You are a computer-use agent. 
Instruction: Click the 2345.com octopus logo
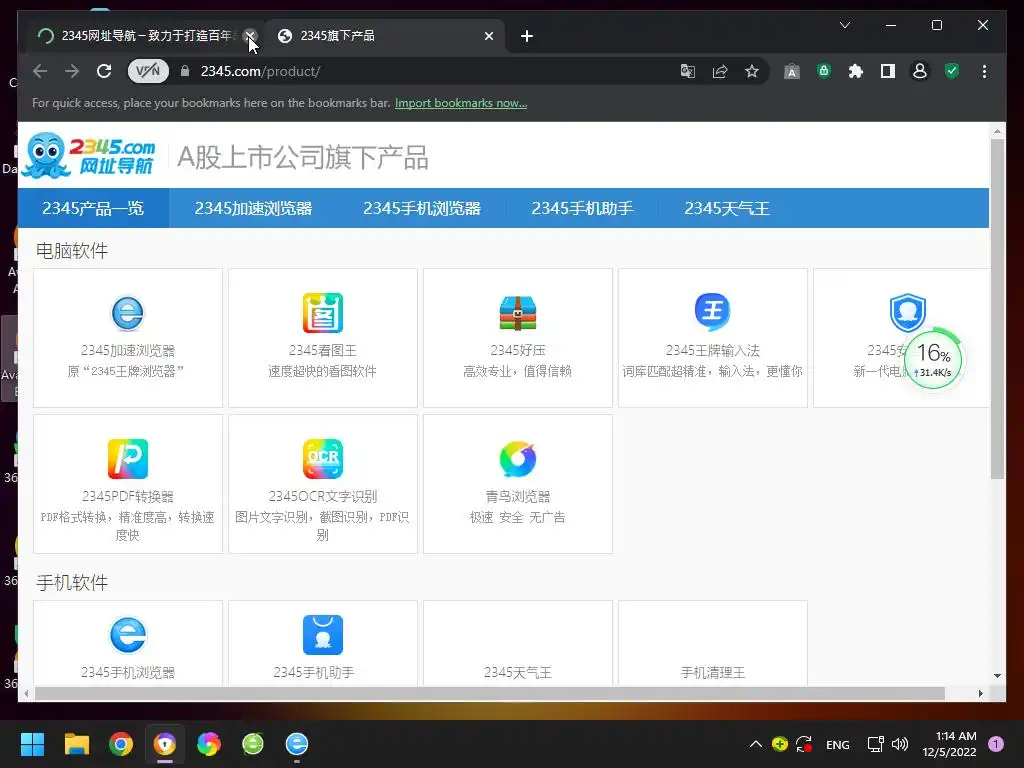click(89, 155)
